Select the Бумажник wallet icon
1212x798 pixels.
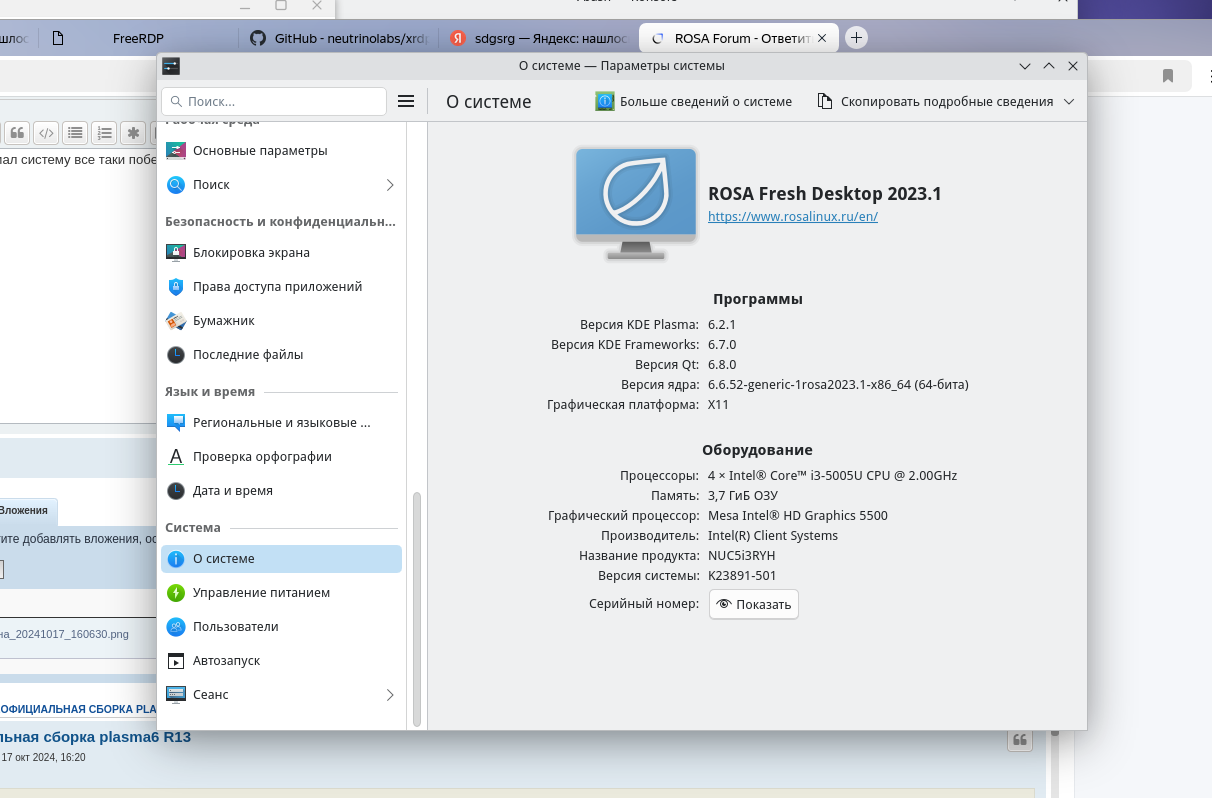(x=176, y=321)
